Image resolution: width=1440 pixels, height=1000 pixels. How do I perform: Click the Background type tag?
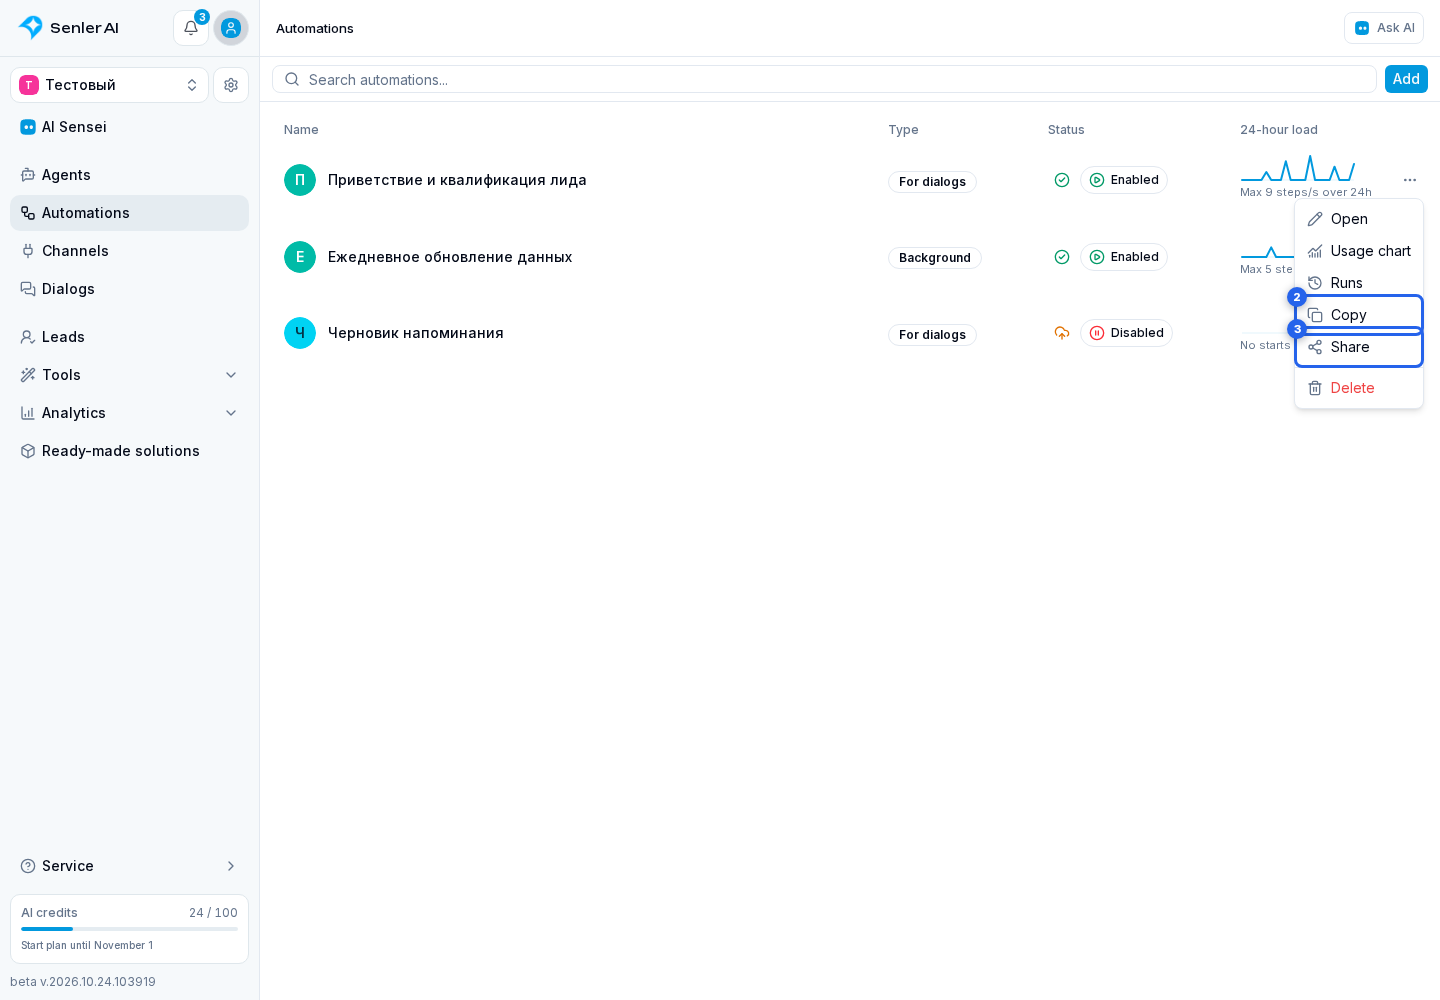pyautogui.click(x=935, y=258)
